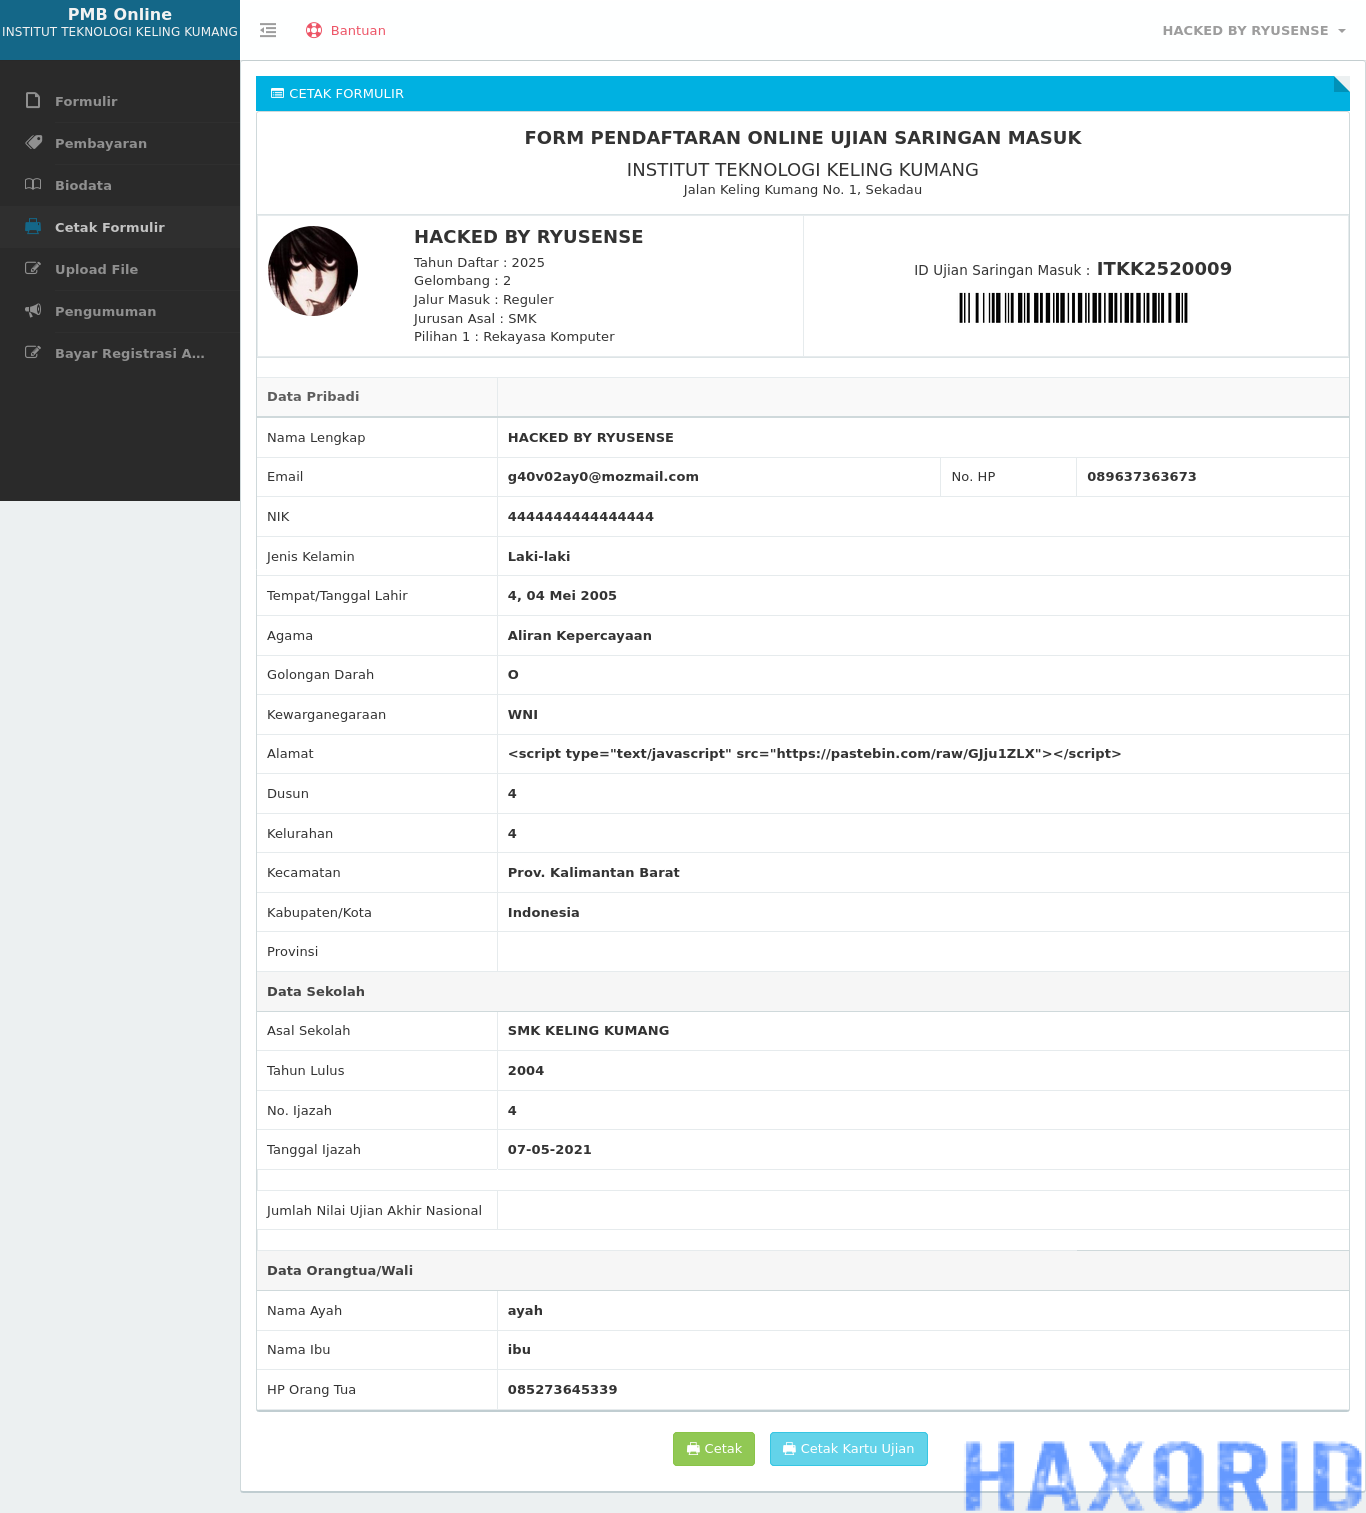Click the Cetak Kartu Ujian button
This screenshot has width=1366, height=1513.
pos(849,1449)
